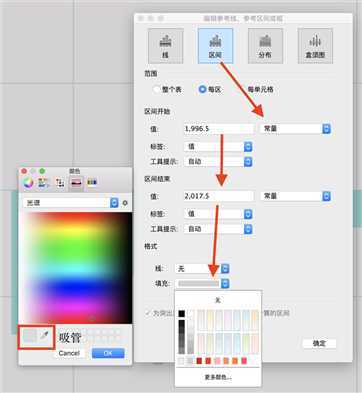The height and width of the screenshot is (393, 362).
Task: Open the 盒须图 (Box Plot) option
Action: (315, 46)
